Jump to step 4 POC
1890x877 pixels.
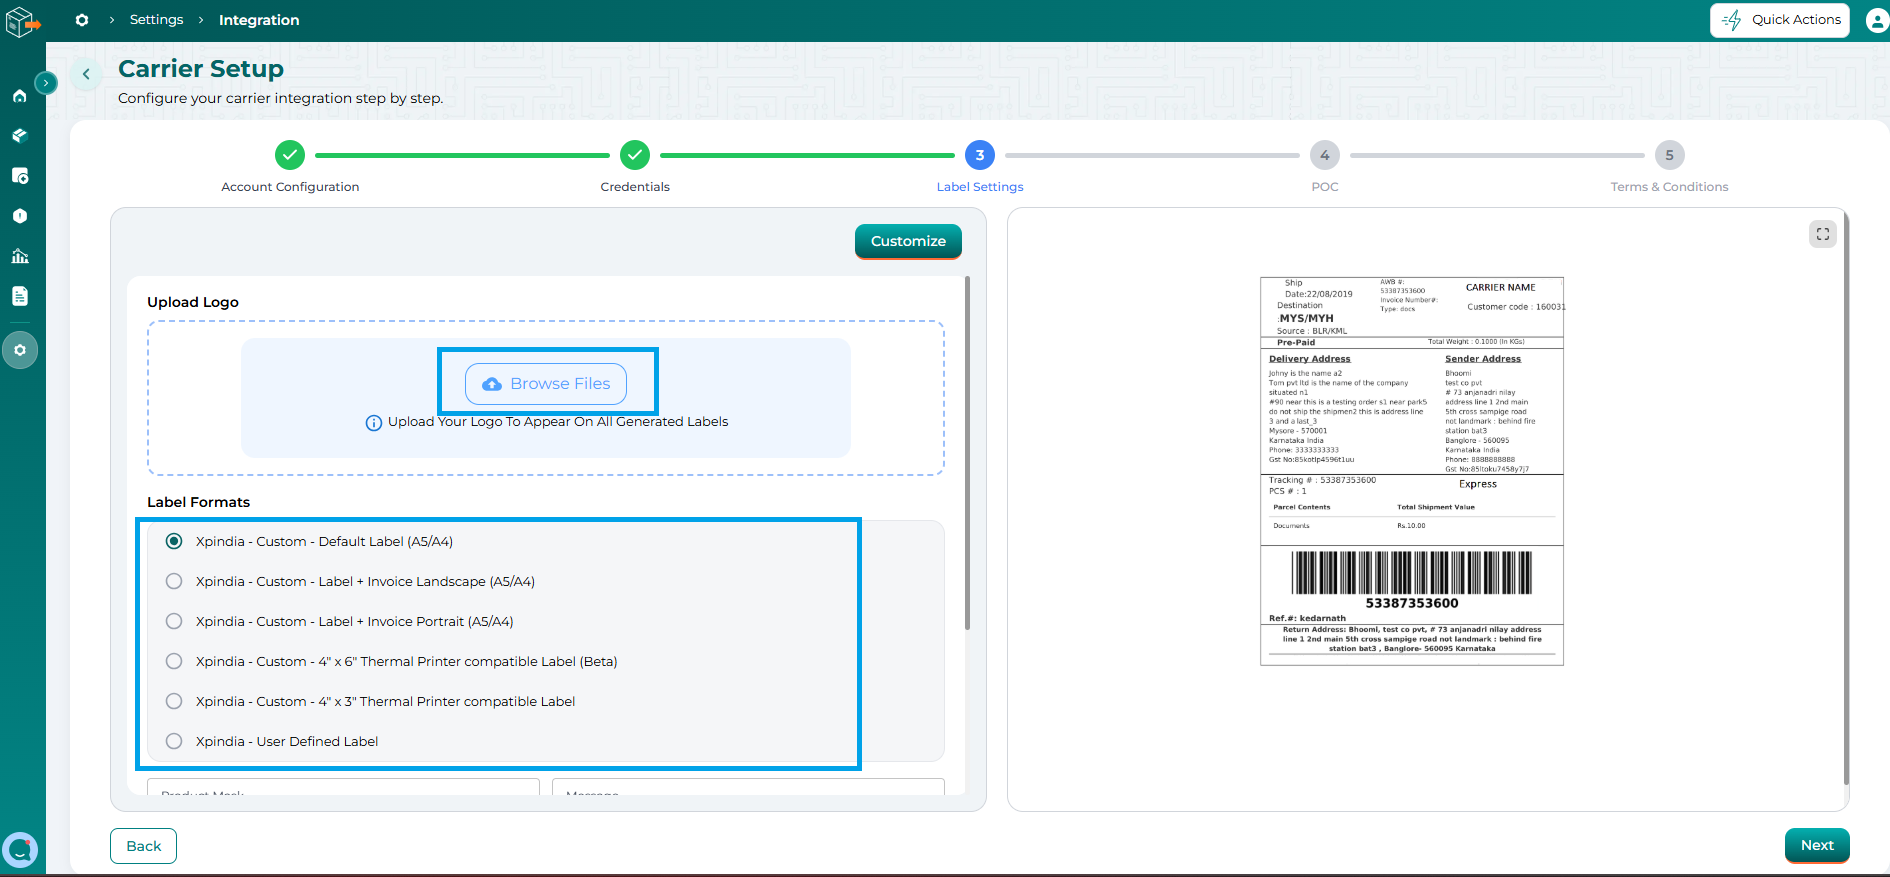(1325, 155)
